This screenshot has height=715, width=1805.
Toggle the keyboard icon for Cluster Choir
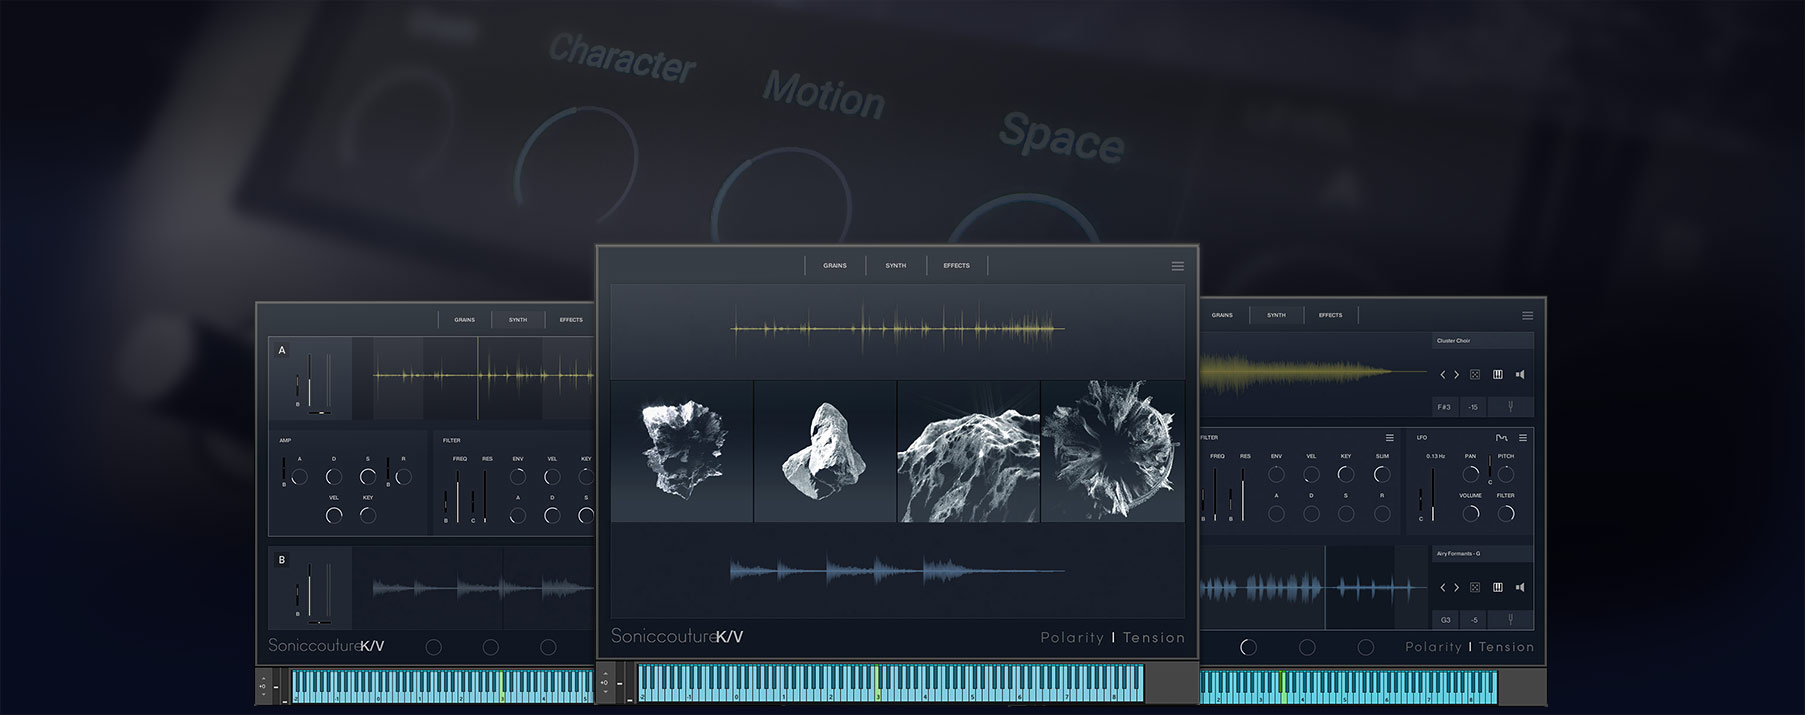pyautogui.click(x=1498, y=375)
